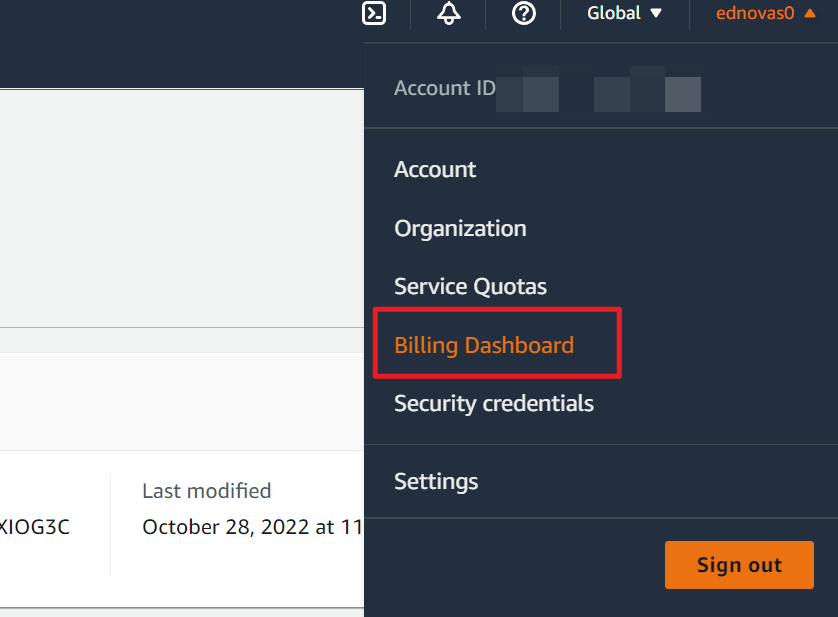Click the XIOG3C identifier text
Viewport: 838px width, 617px height.
(x=35, y=527)
